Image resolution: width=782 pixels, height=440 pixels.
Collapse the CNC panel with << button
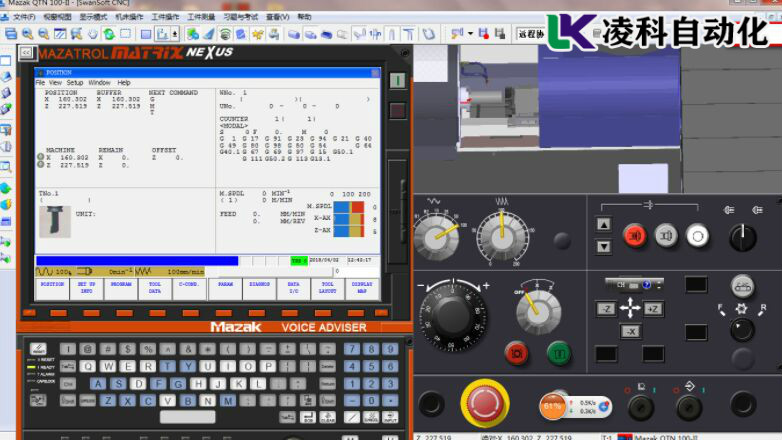(x=26, y=52)
